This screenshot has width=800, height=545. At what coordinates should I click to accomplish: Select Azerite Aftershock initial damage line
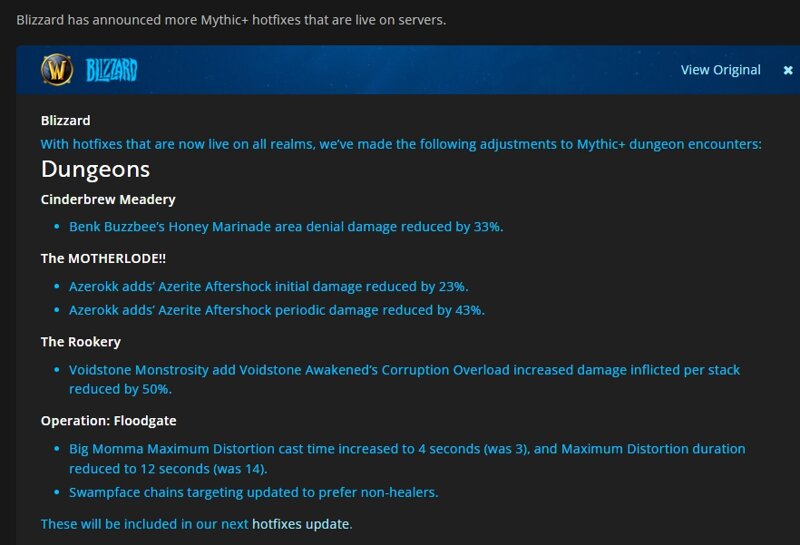(x=269, y=286)
